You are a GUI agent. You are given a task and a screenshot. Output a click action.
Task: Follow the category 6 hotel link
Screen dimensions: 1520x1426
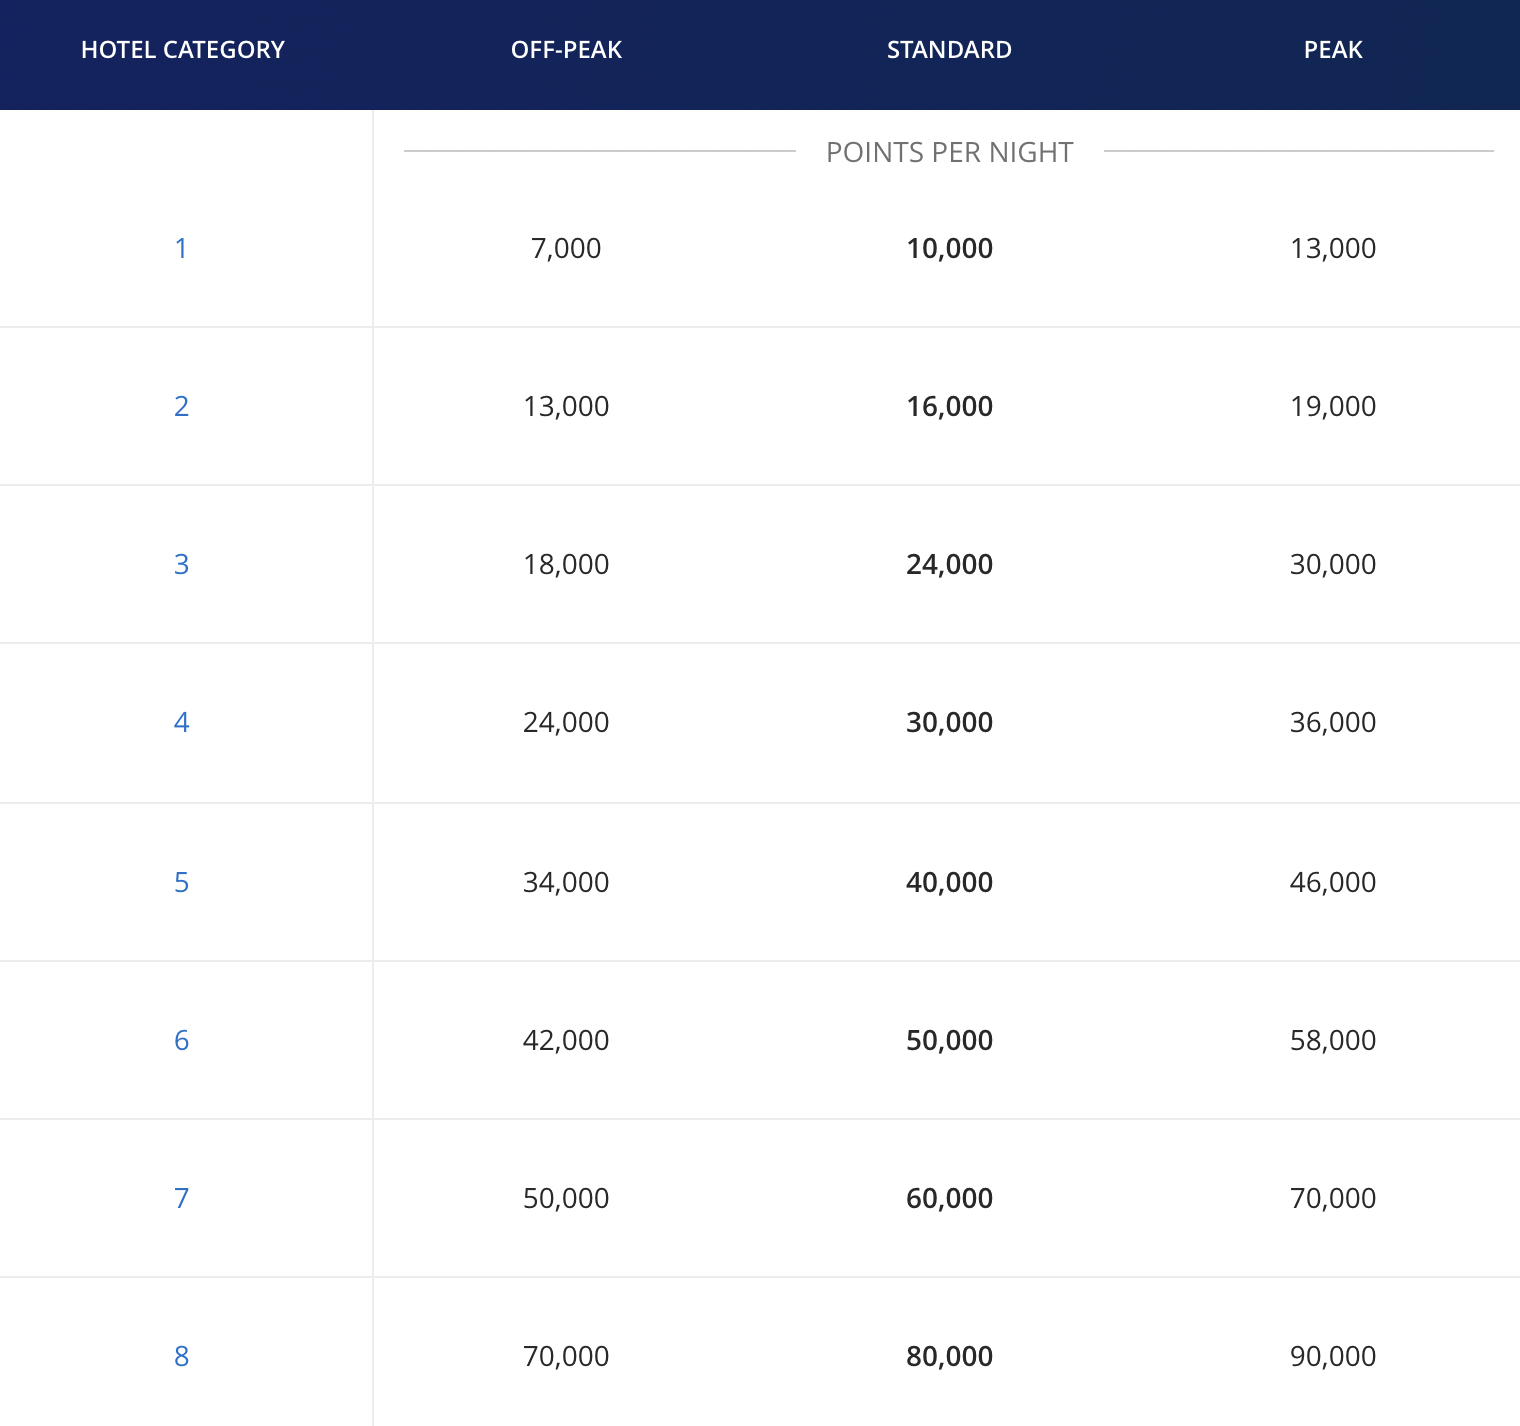(x=181, y=1040)
